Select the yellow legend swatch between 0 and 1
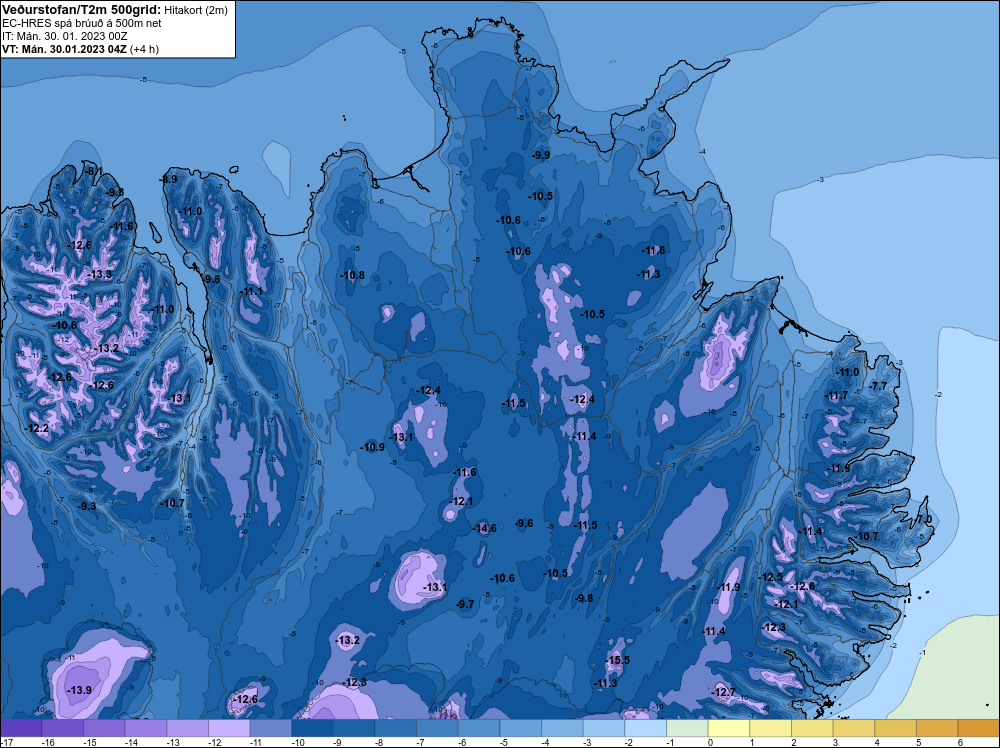 pos(729,728)
